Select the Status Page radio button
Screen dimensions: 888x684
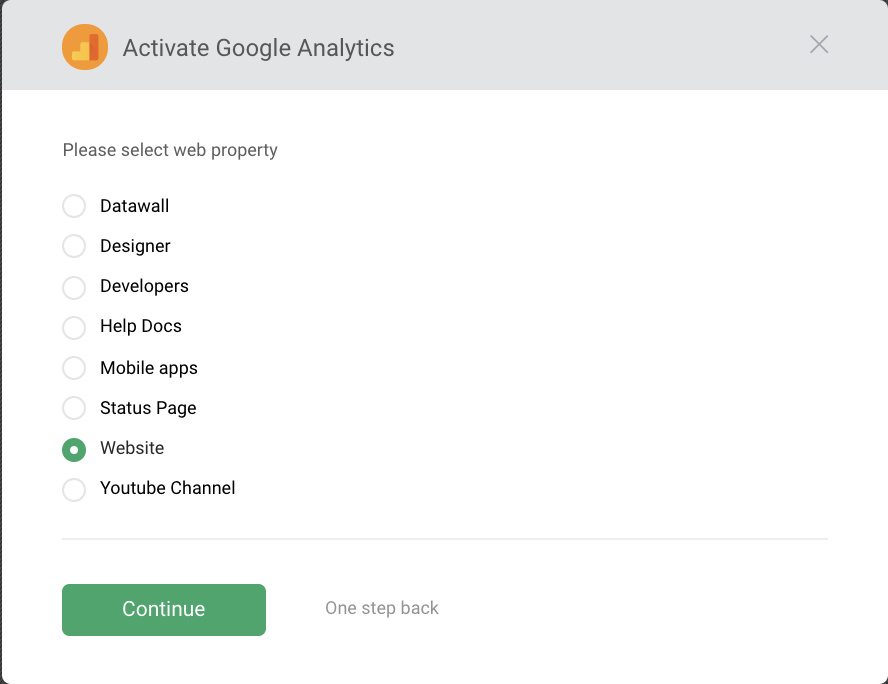click(x=74, y=408)
